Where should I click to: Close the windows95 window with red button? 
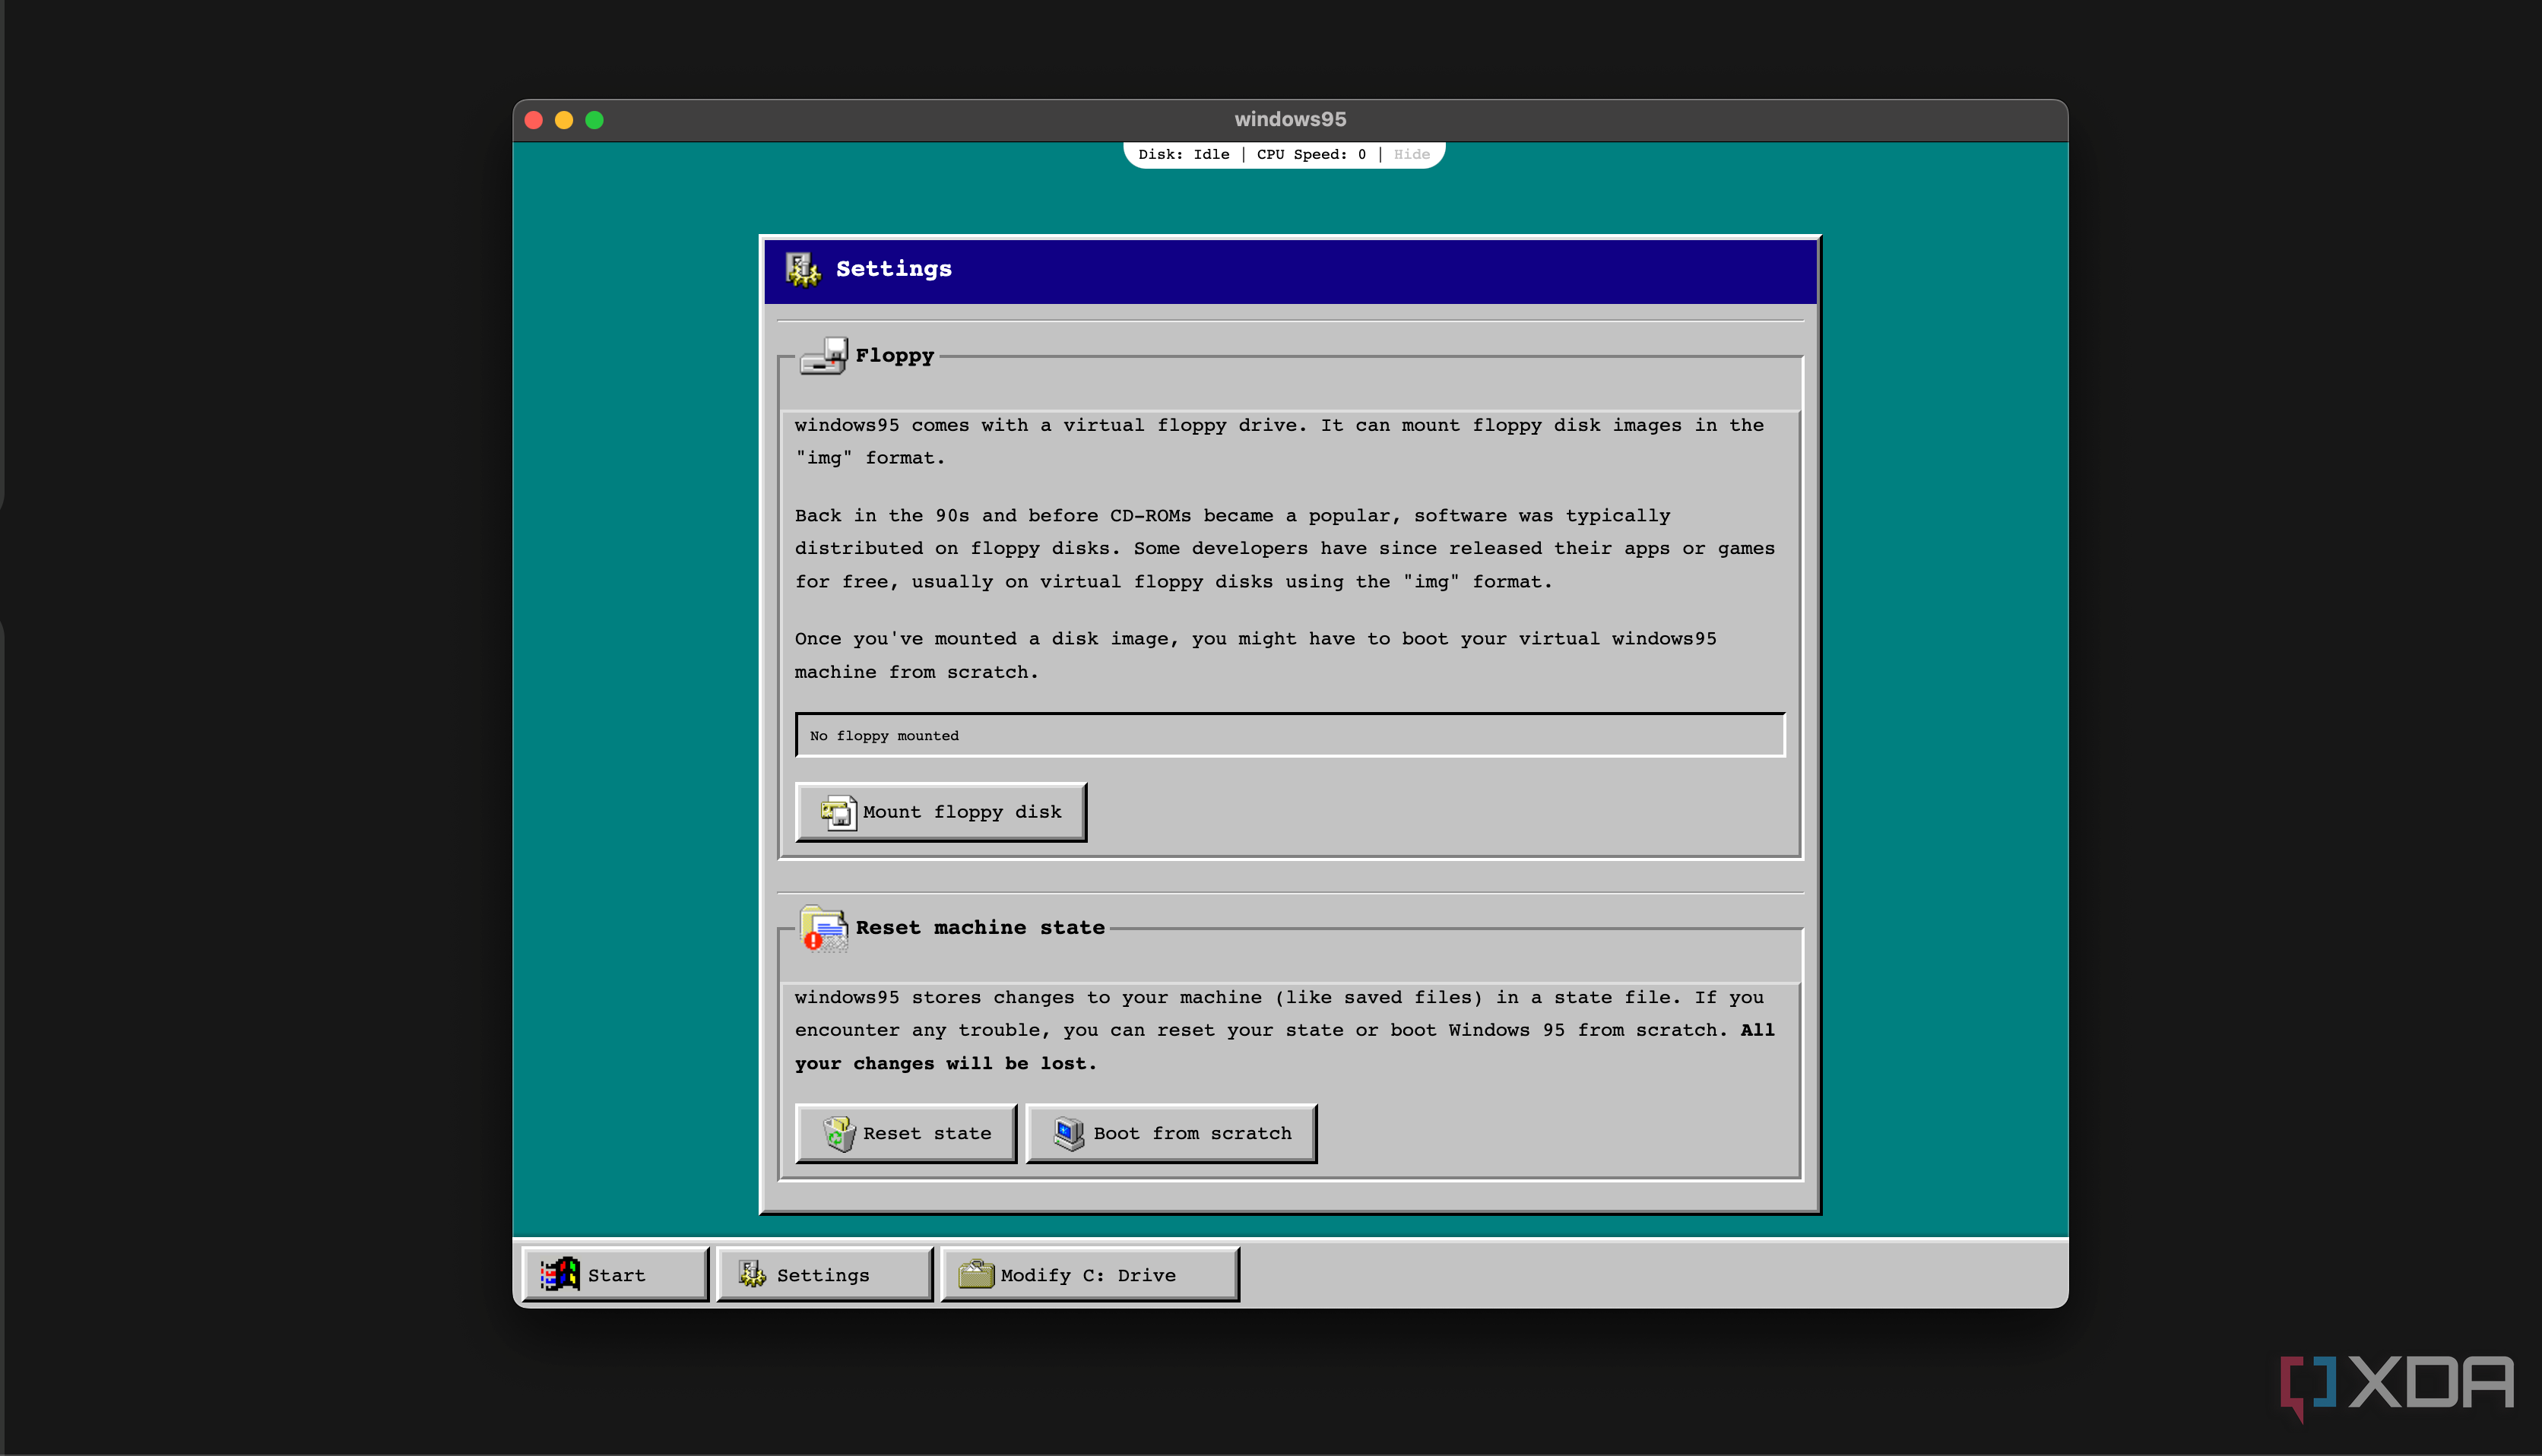(x=534, y=120)
